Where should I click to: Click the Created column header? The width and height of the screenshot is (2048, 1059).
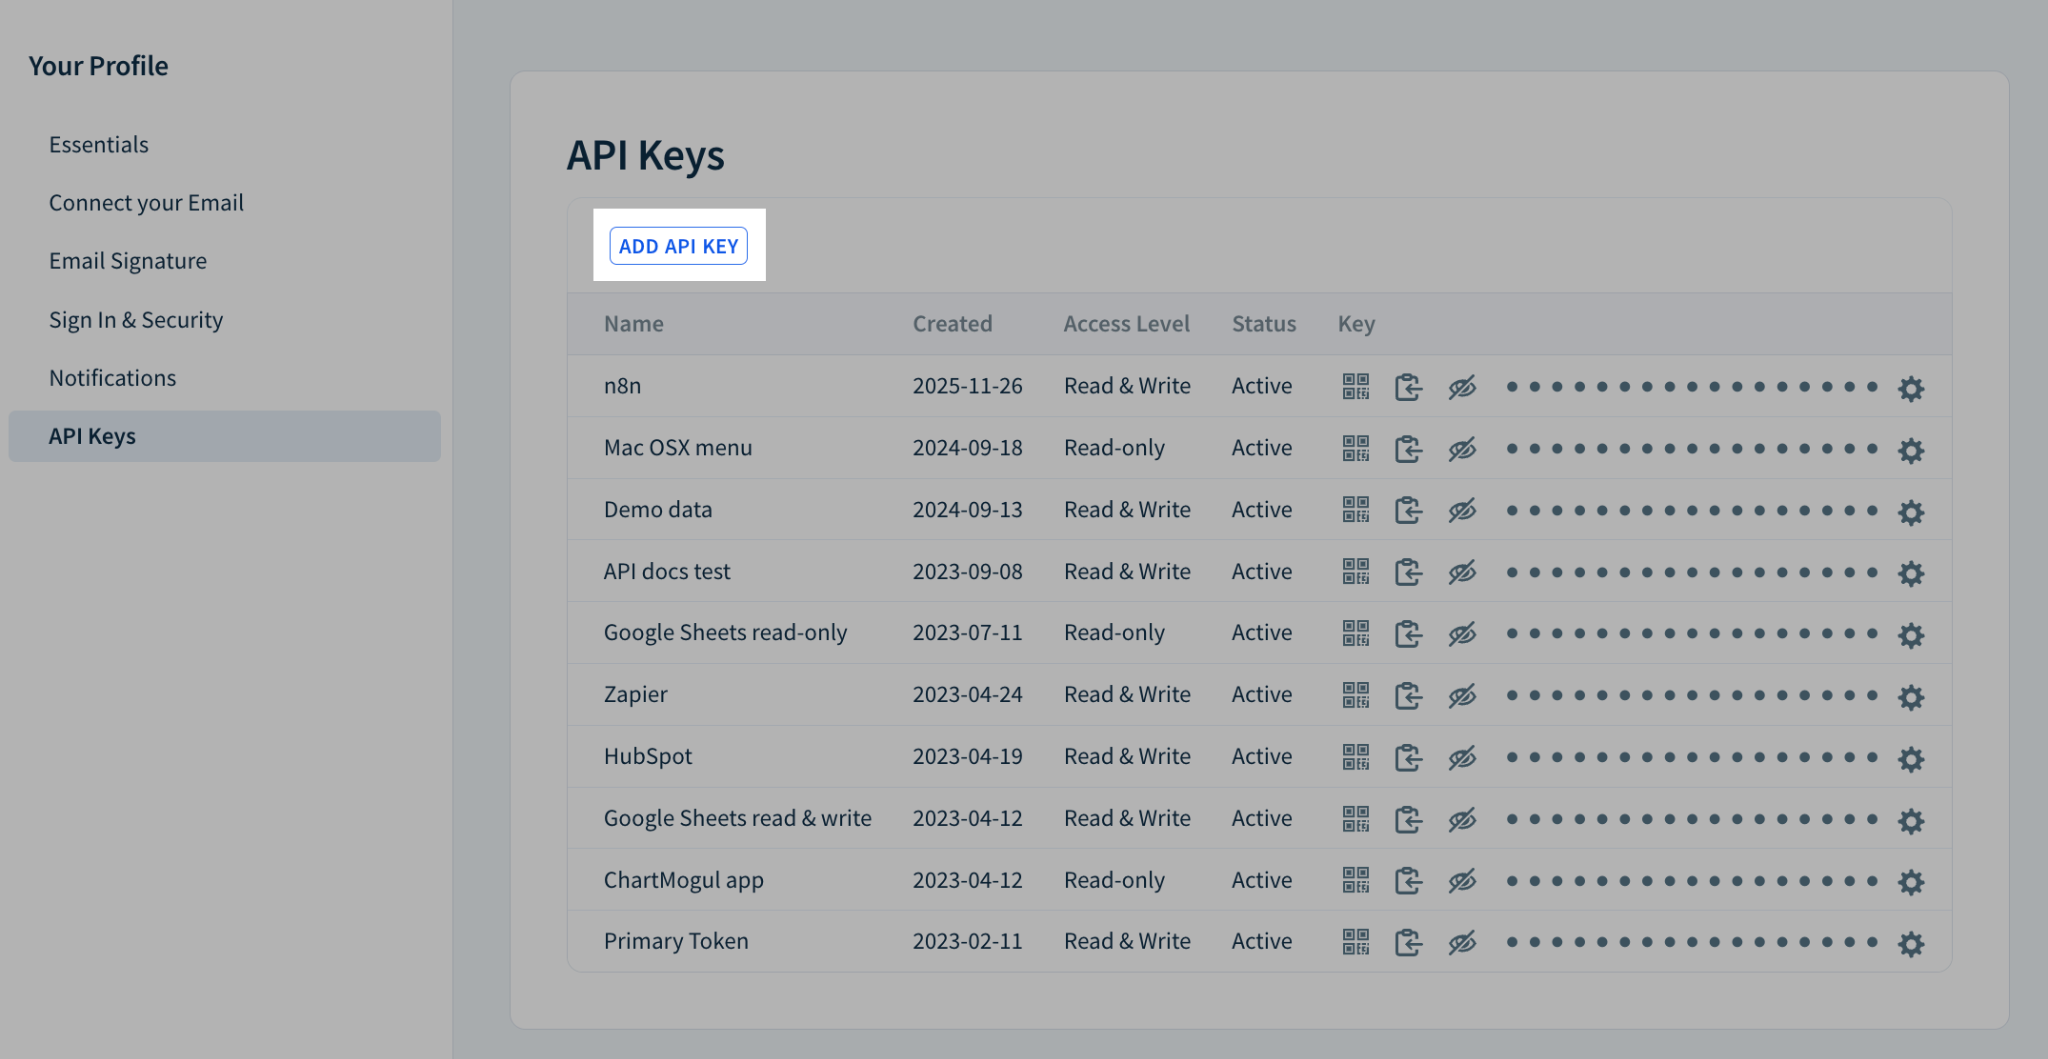point(952,323)
